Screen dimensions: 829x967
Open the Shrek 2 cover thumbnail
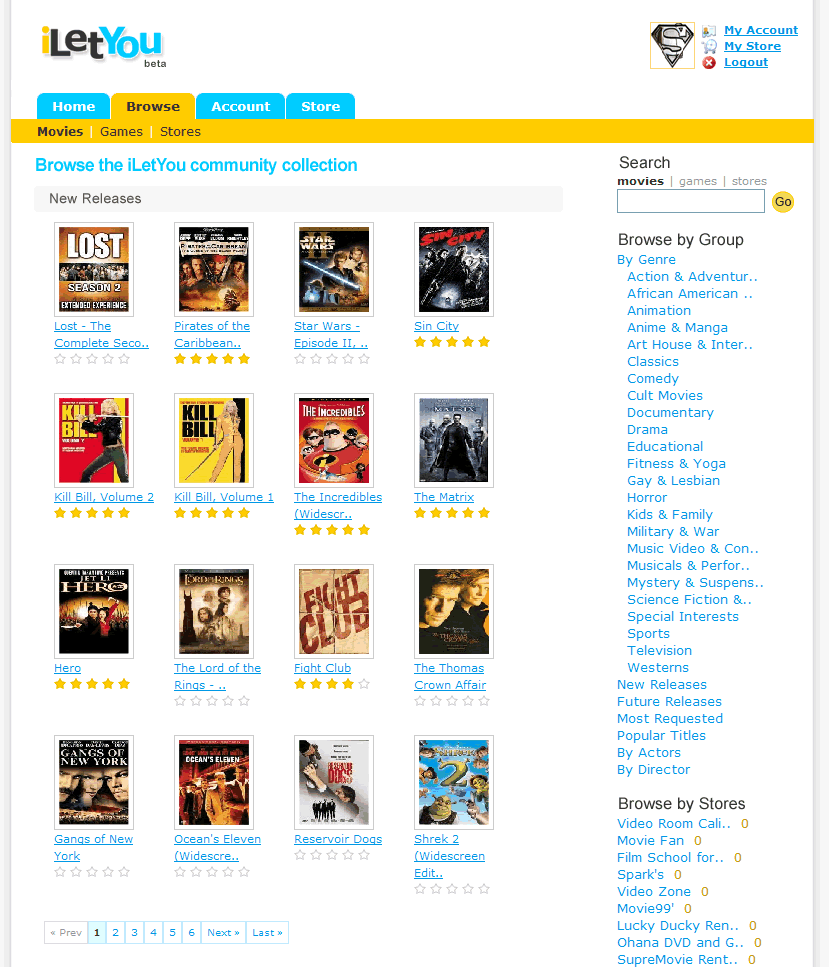[x=453, y=782]
